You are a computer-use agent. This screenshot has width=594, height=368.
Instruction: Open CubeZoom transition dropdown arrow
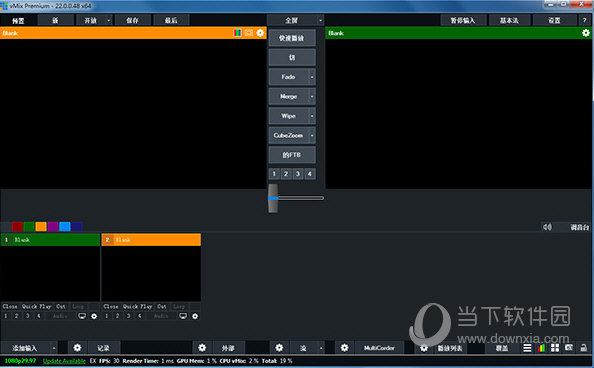(312, 135)
